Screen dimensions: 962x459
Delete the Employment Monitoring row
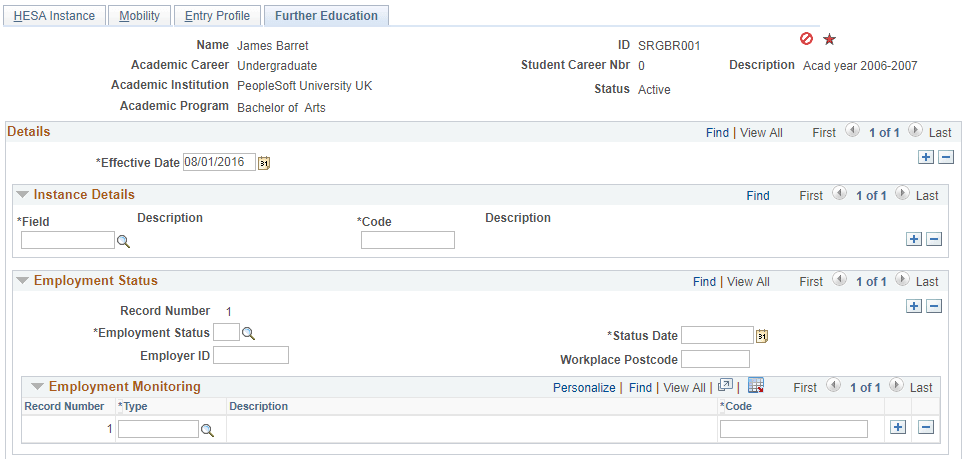[926, 427]
